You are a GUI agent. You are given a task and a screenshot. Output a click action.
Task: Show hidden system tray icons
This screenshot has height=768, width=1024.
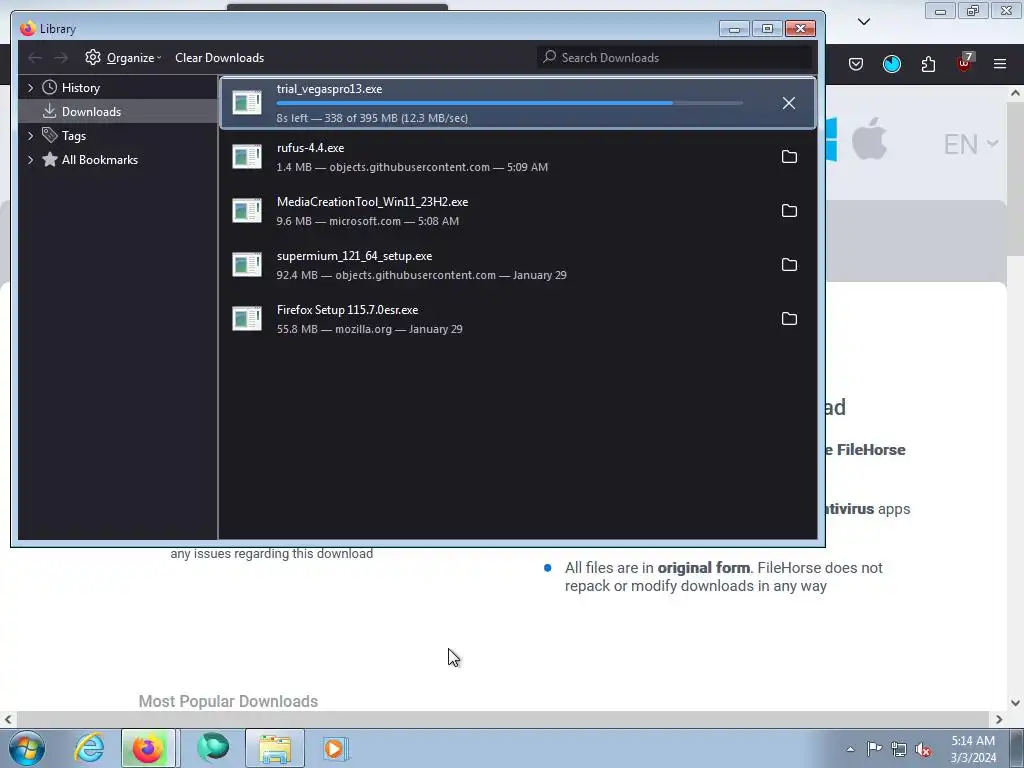click(850, 749)
